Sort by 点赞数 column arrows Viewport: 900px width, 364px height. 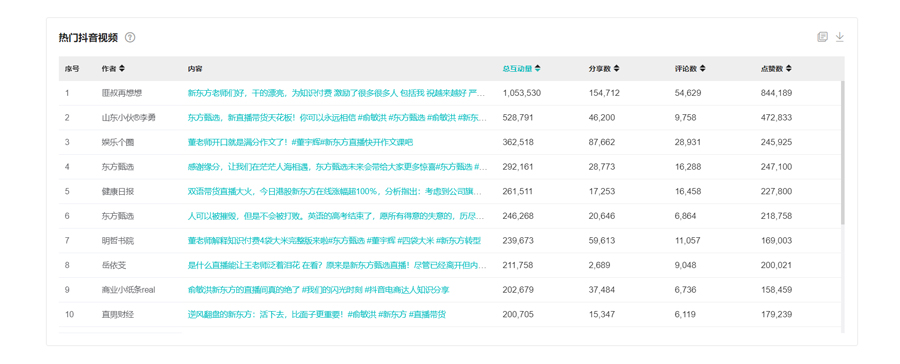[x=789, y=69]
